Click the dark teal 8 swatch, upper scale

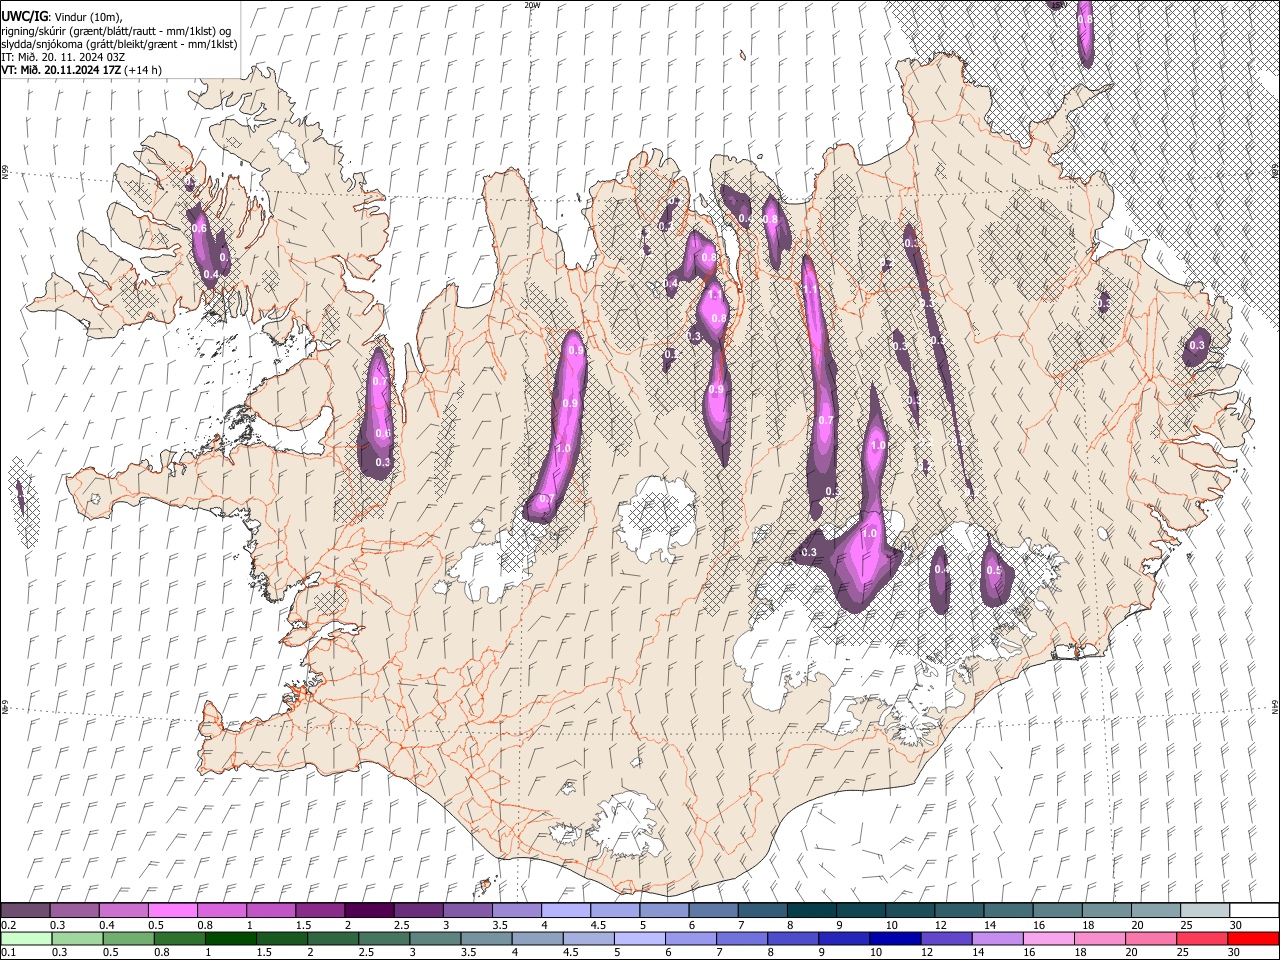coord(811,911)
